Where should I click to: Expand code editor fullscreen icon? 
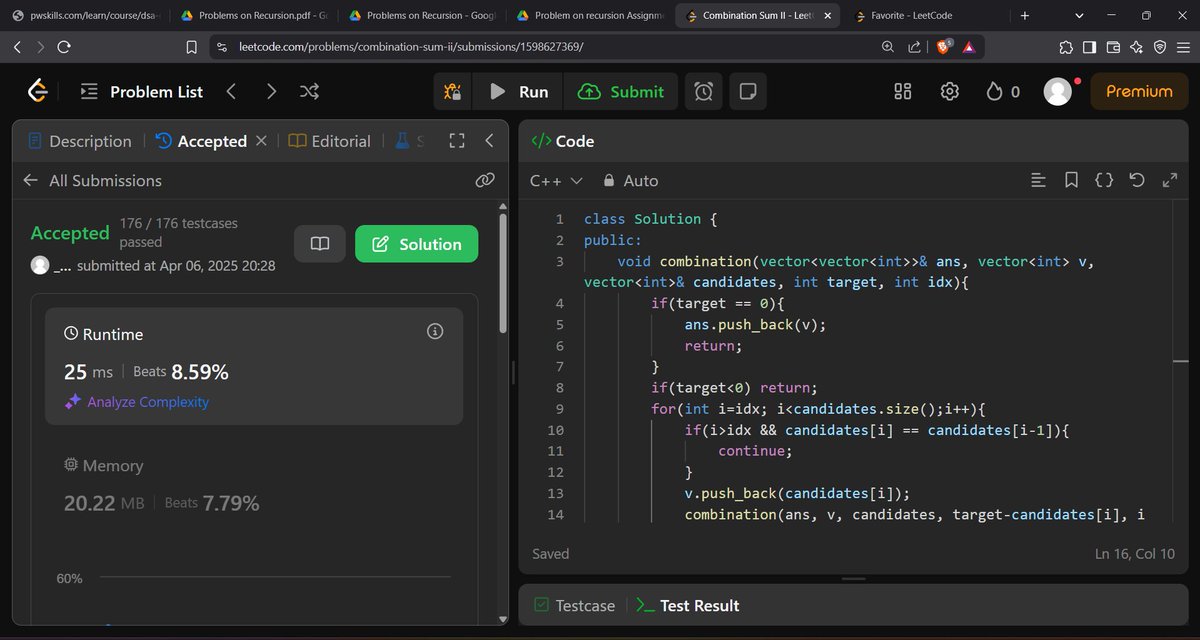pyautogui.click(x=1170, y=181)
